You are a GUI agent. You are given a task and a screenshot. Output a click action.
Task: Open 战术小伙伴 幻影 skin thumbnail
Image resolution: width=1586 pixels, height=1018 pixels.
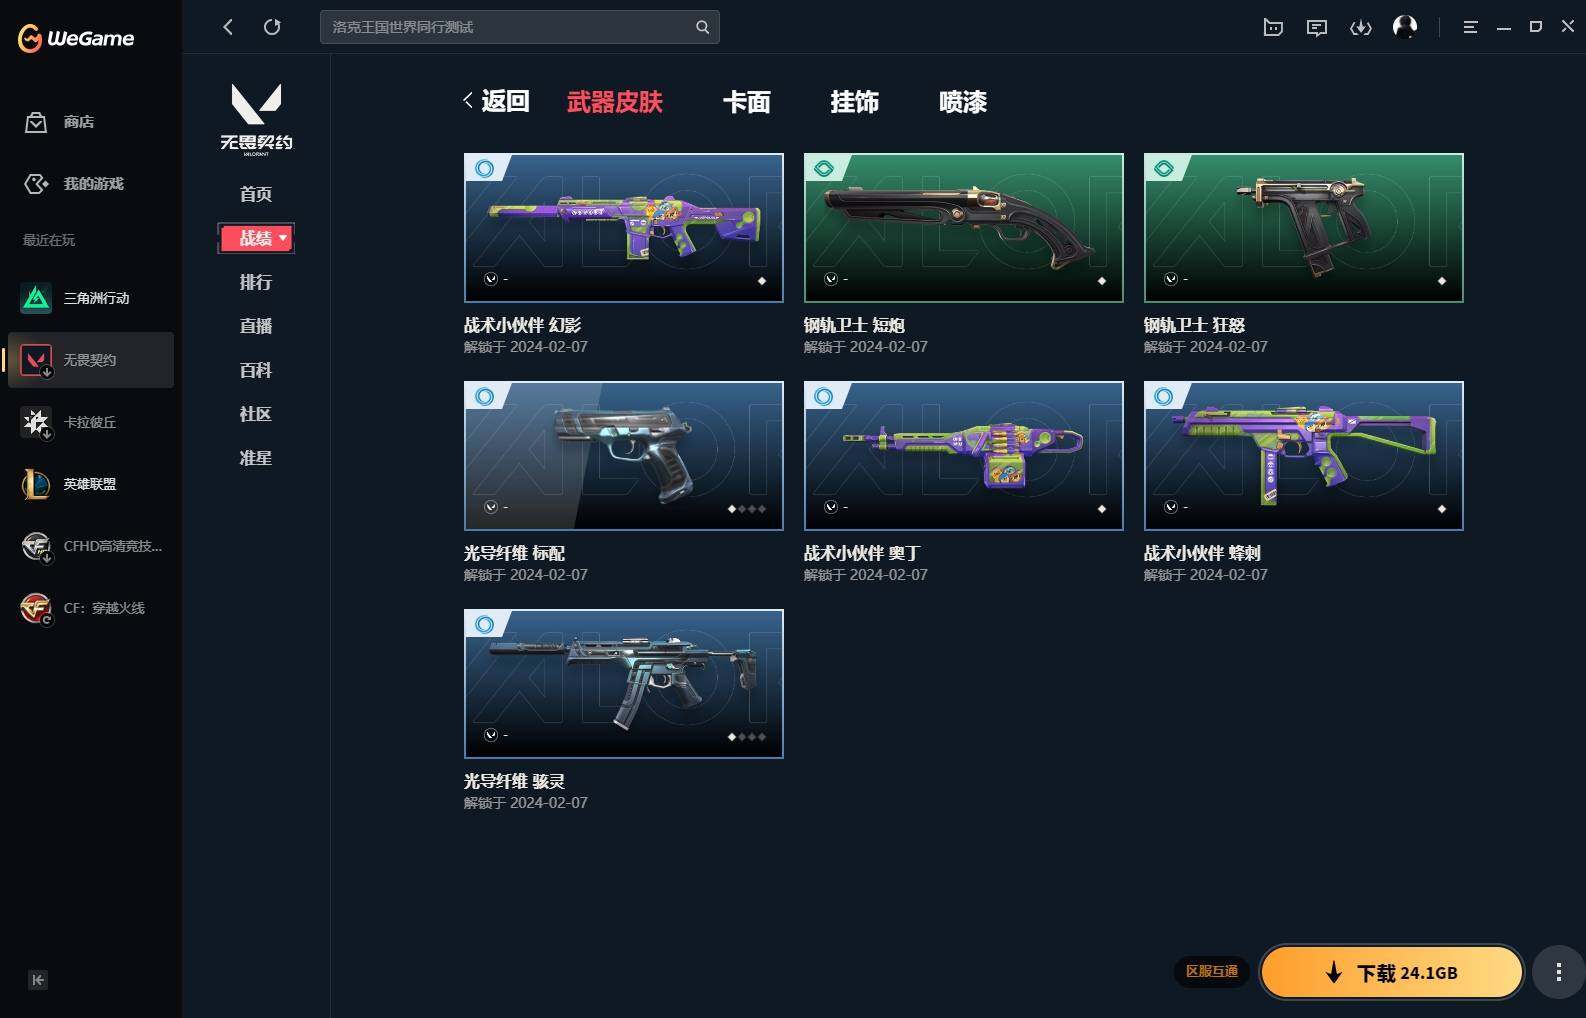click(624, 228)
